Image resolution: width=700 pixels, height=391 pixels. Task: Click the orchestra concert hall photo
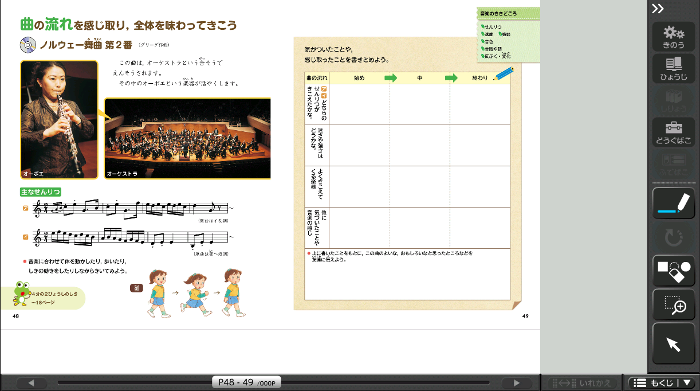point(188,138)
